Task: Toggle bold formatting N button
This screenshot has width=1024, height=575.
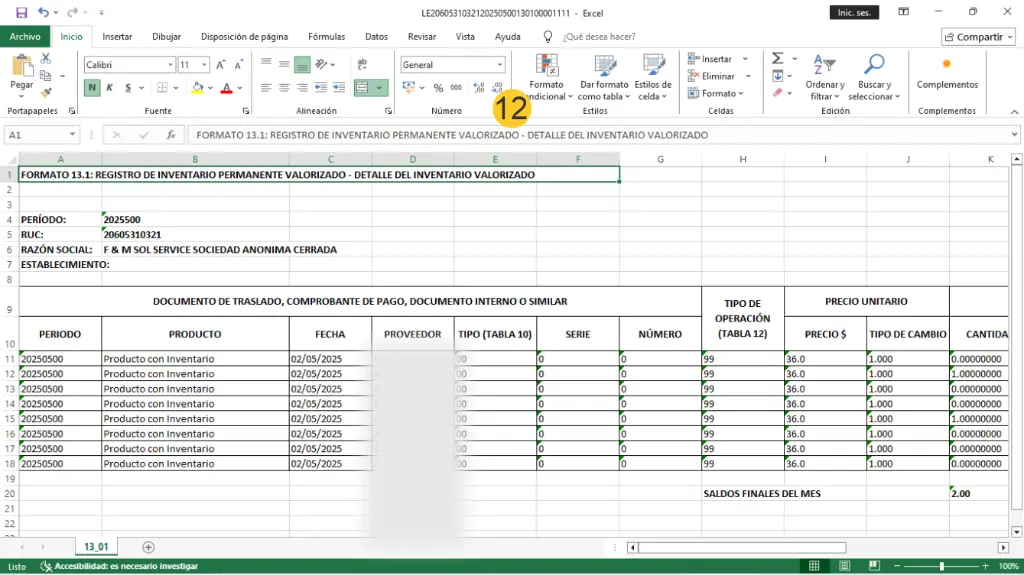Action: [x=92, y=88]
